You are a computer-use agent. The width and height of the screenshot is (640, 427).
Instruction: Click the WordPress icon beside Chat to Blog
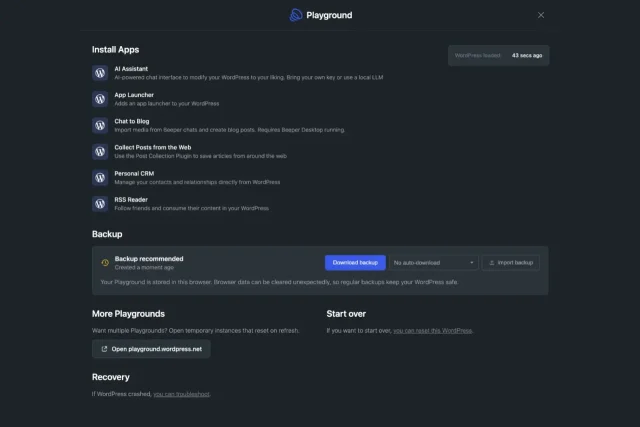(100, 125)
